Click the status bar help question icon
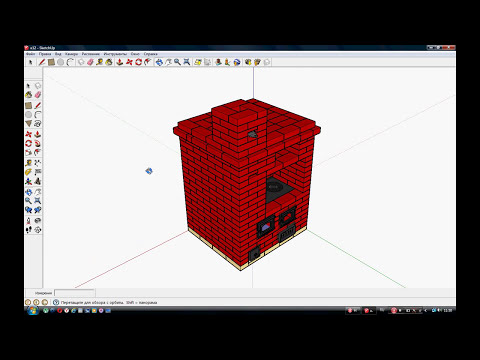 pyautogui.click(x=56, y=302)
